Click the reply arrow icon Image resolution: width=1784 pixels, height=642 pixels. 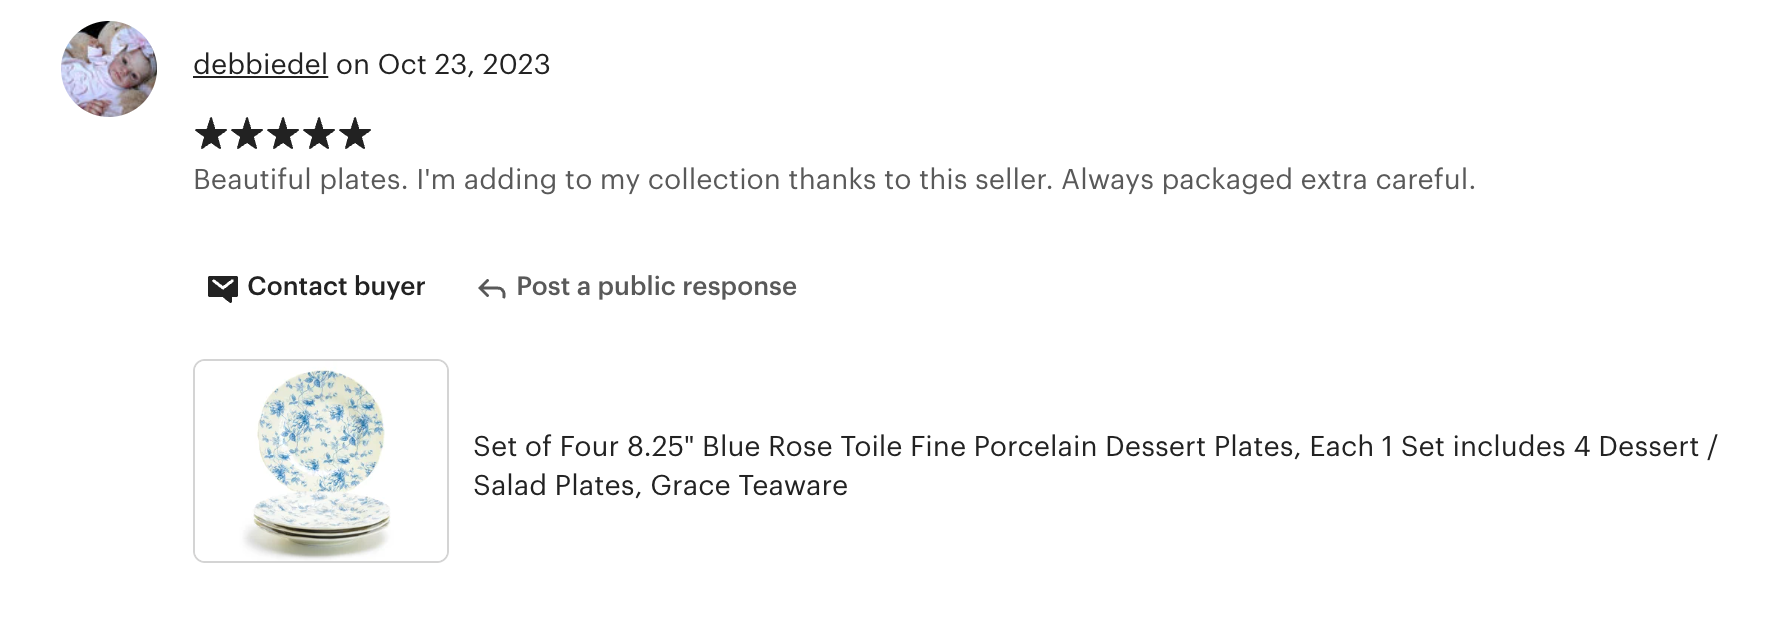point(491,289)
